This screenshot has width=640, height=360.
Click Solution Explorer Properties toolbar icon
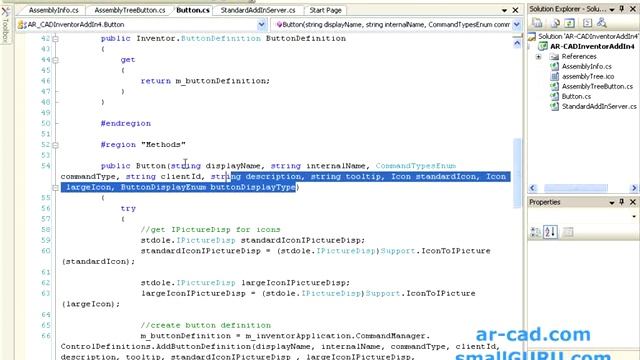click(x=537, y=23)
